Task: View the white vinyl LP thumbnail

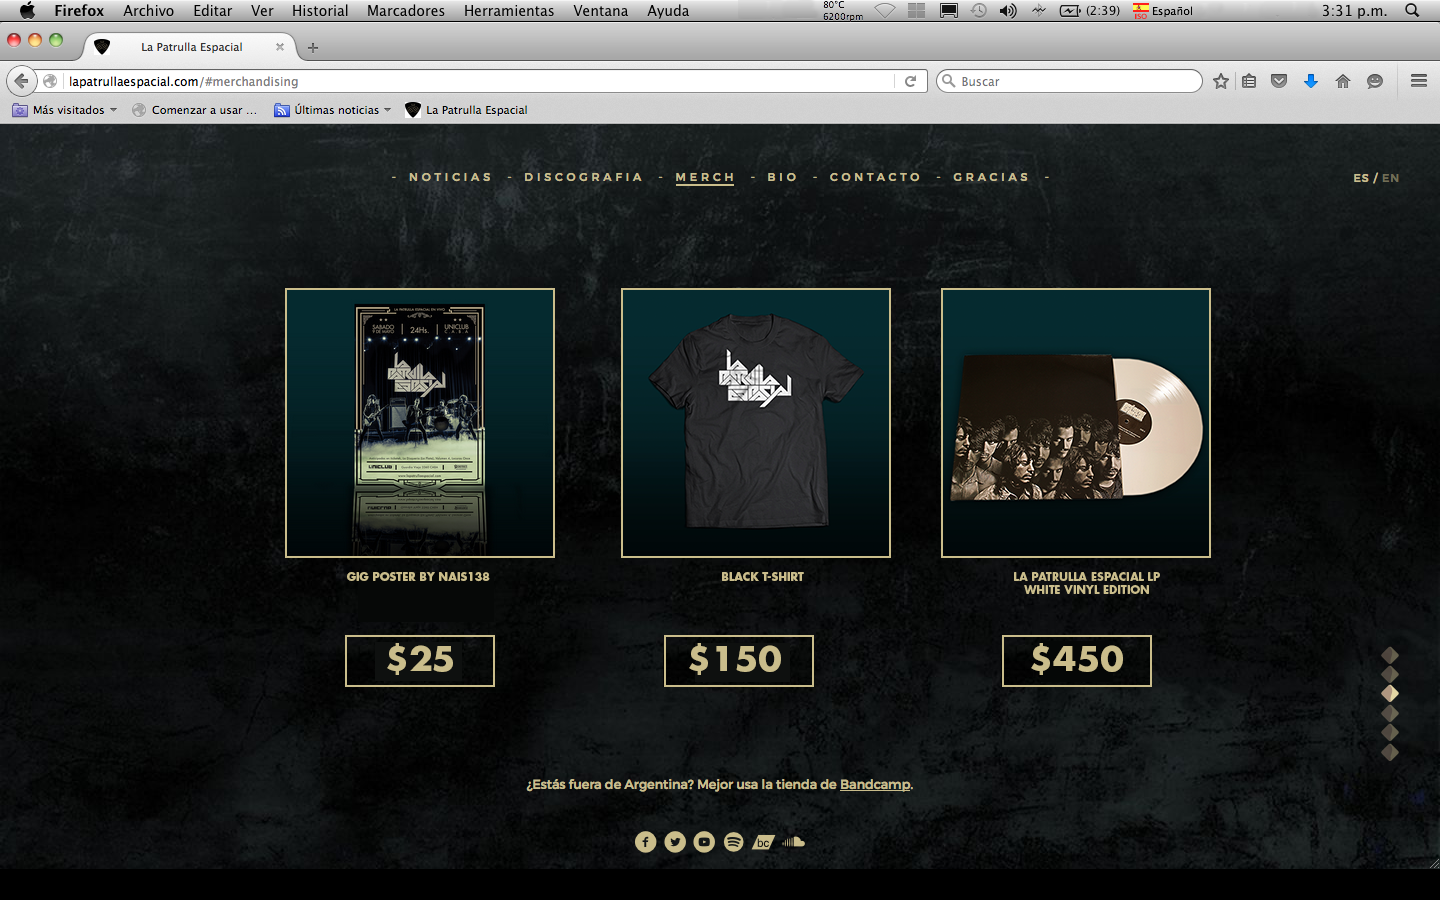Action: tap(1076, 423)
